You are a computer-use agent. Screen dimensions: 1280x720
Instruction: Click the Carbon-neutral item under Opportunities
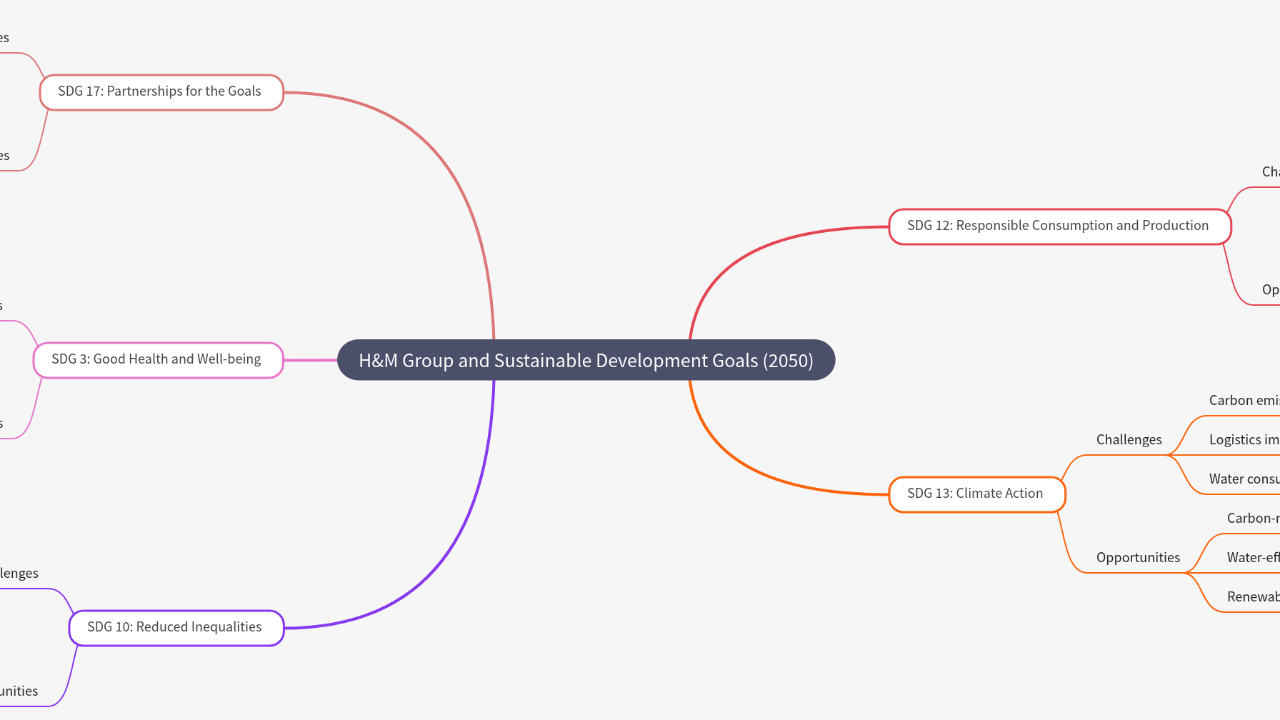pyautogui.click(x=1253, y=518)
